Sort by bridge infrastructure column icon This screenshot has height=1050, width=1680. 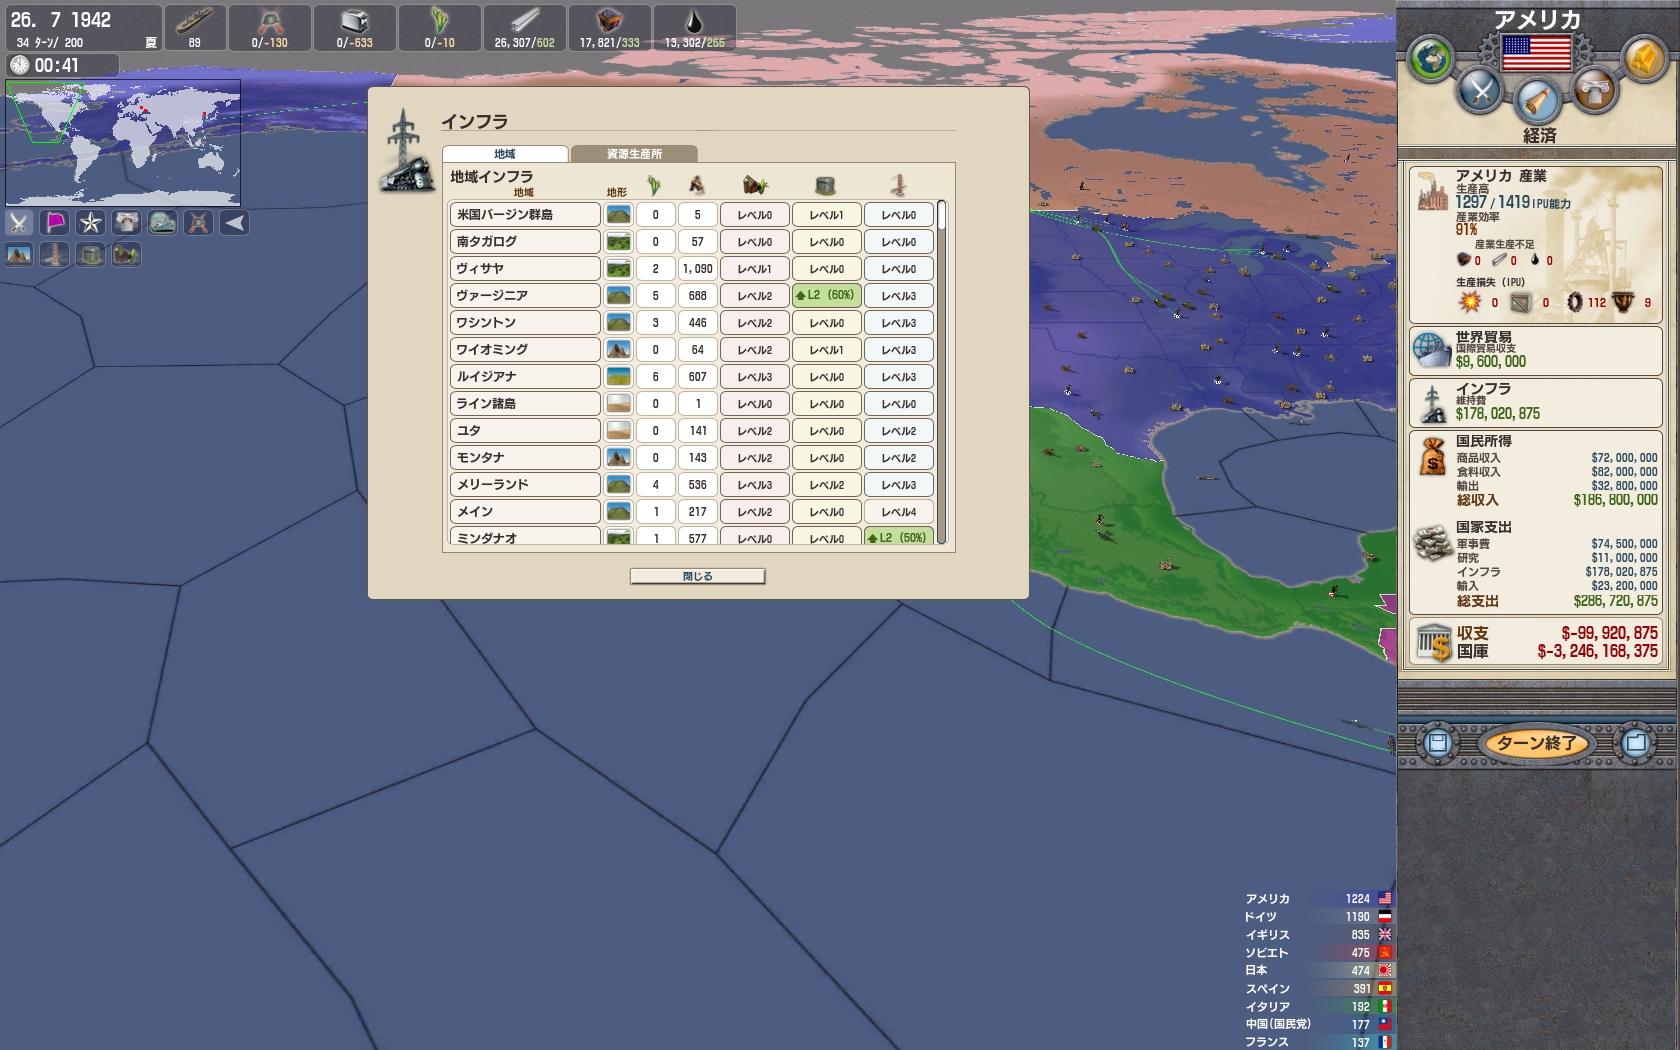coord(898,185)
